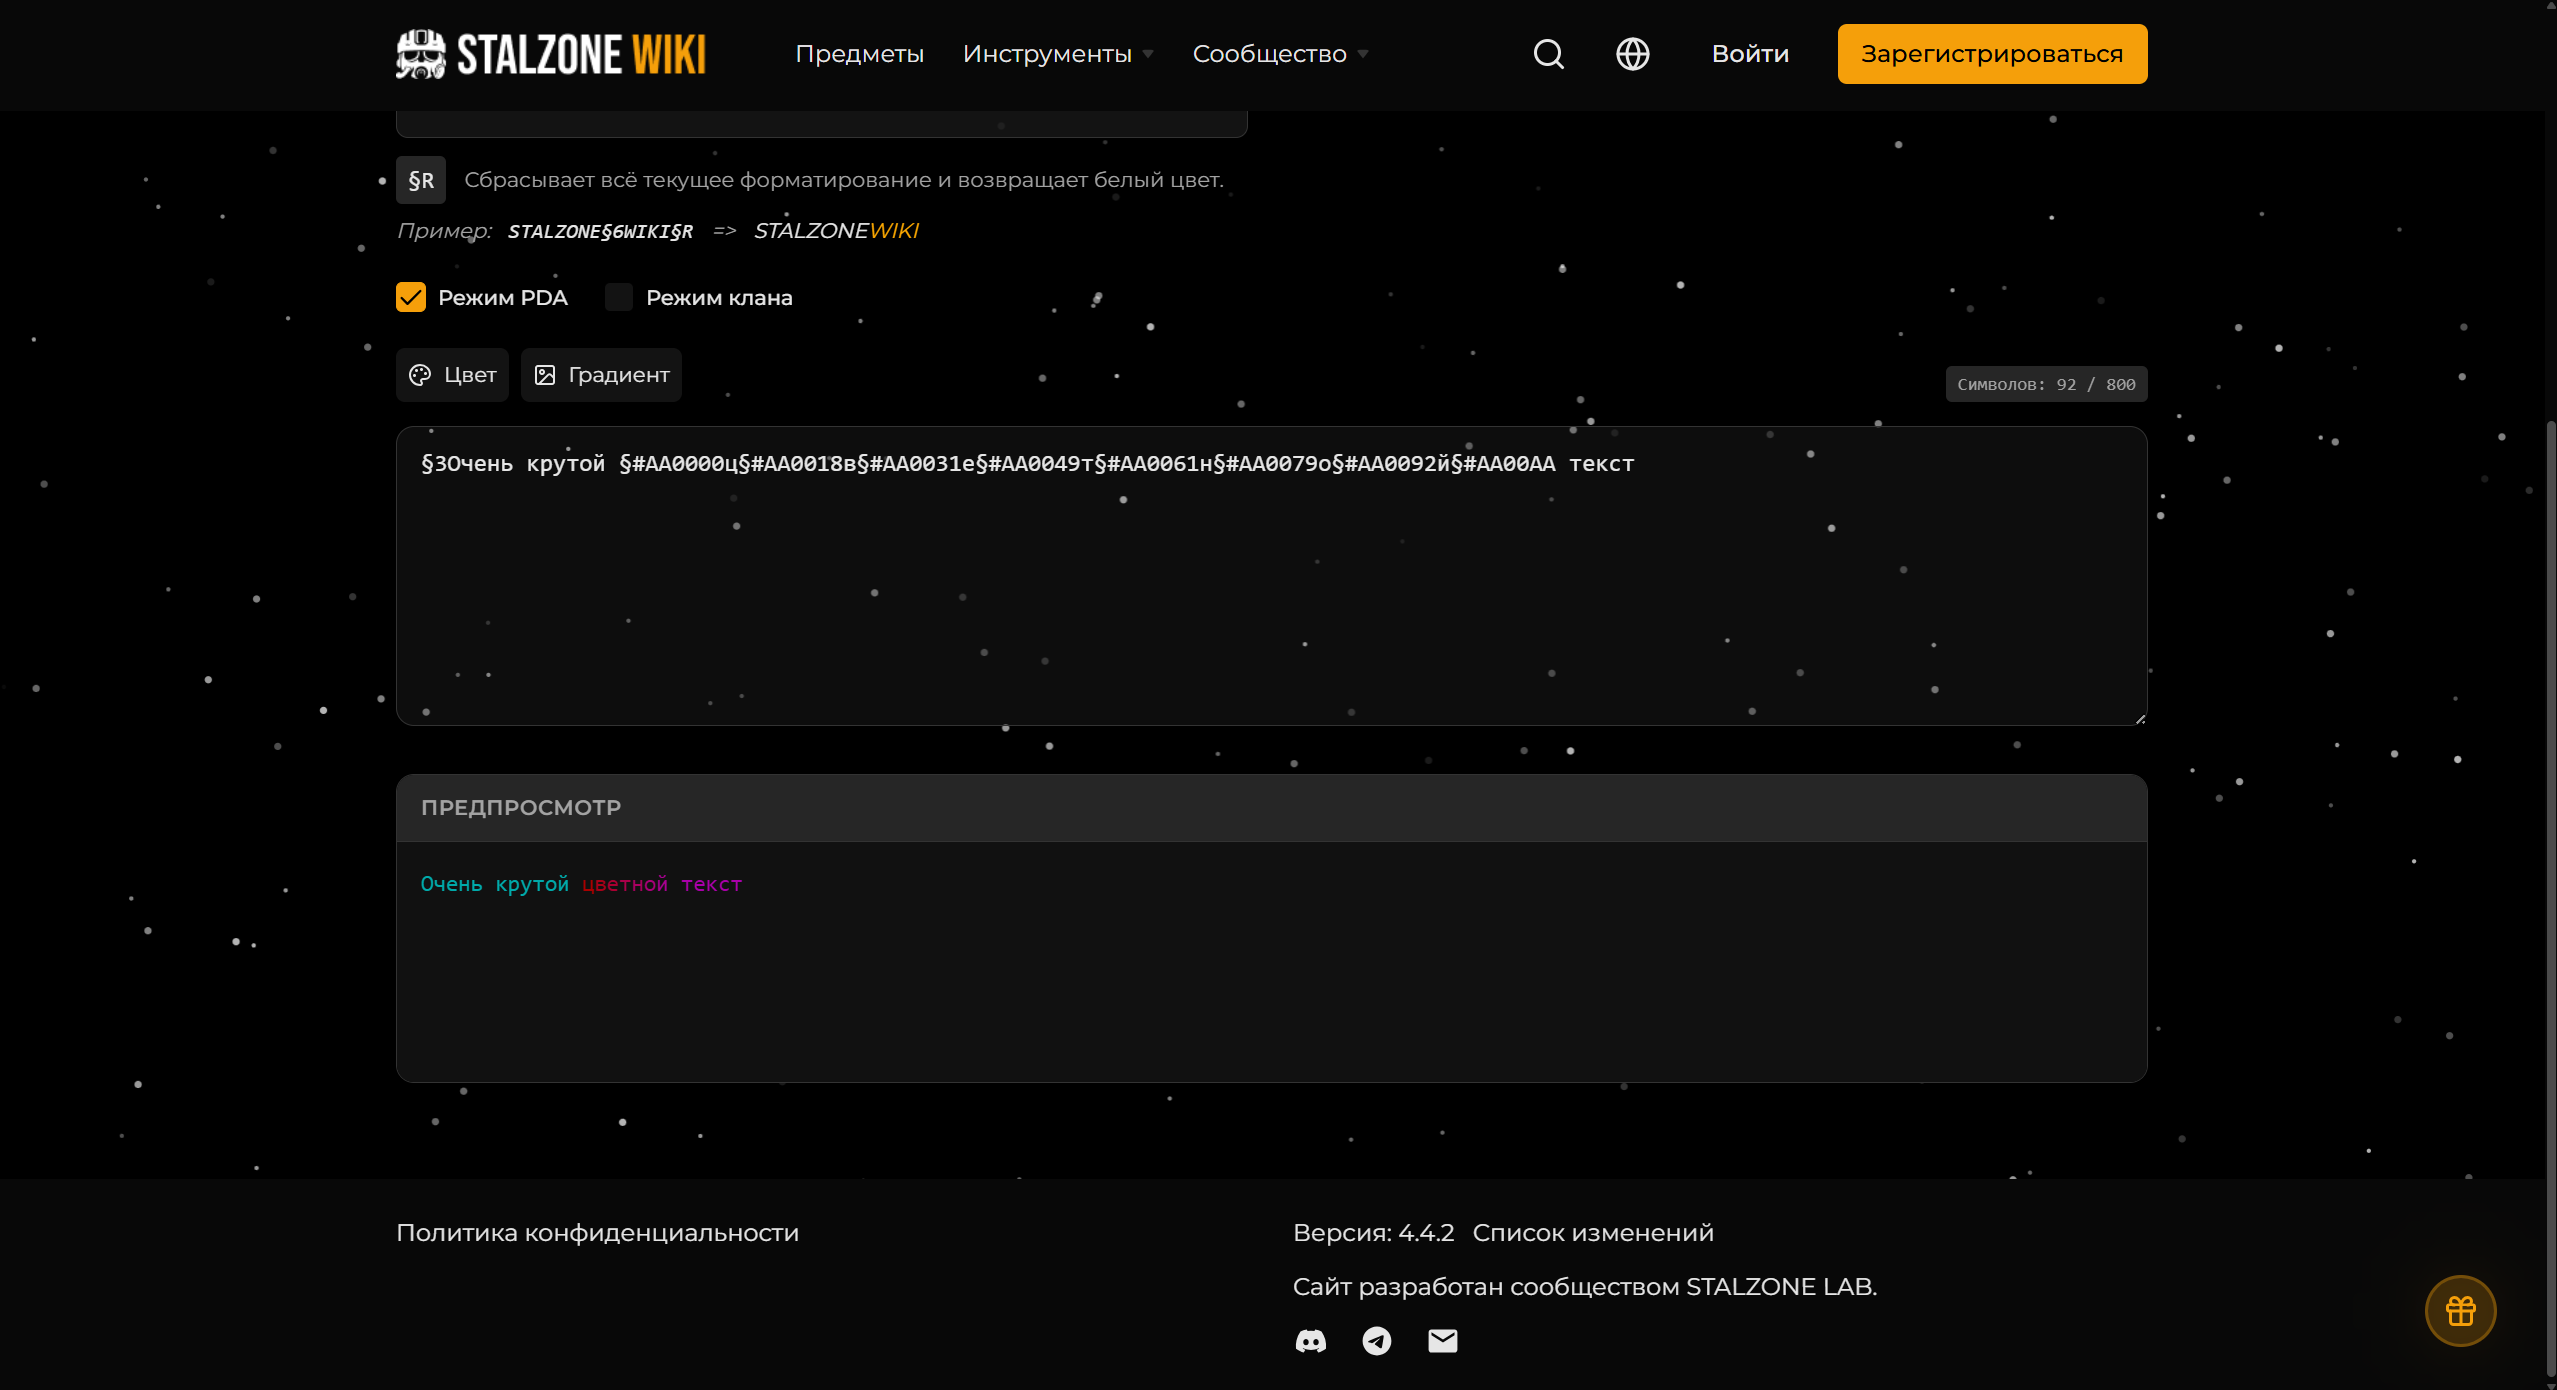Open the email envelope icon
2557x1390 pixels.
1442,1341
